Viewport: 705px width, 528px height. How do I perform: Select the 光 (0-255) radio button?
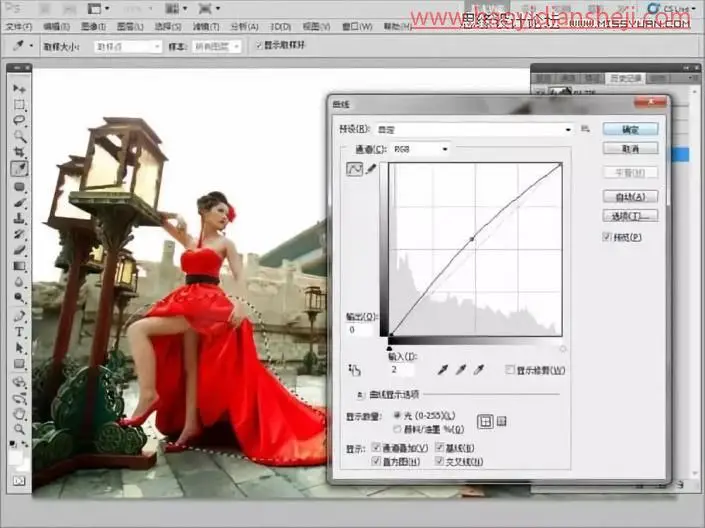397,415
